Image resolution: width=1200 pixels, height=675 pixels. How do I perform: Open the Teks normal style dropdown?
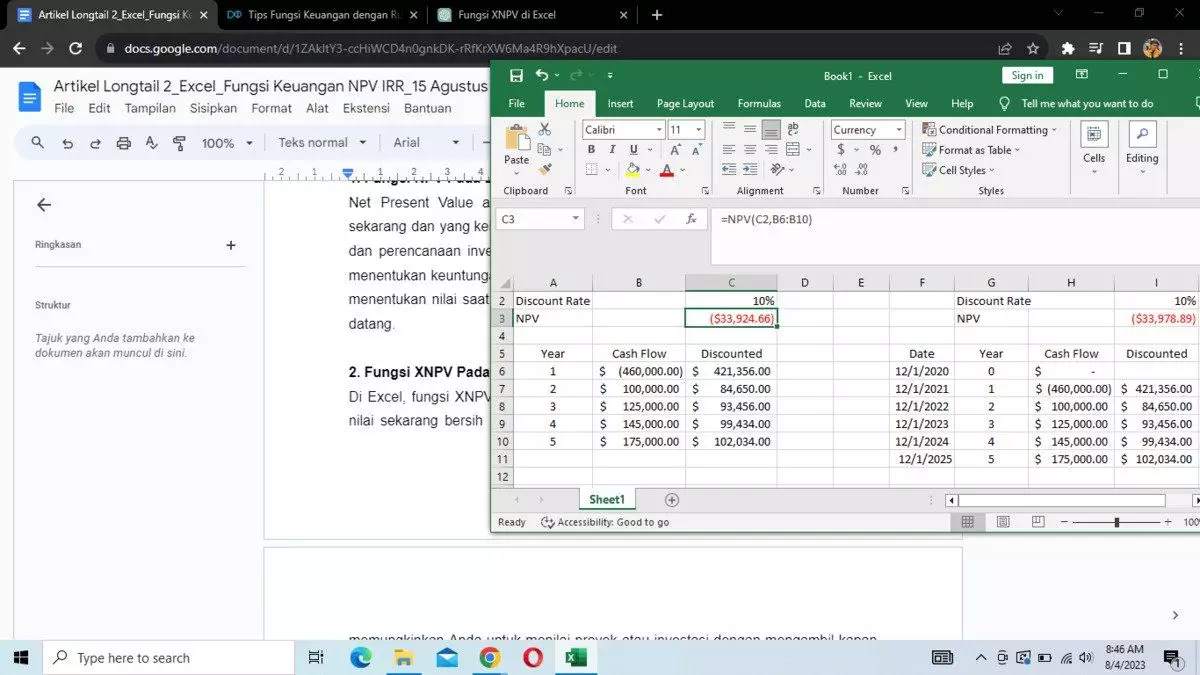(x=322, y=143)
